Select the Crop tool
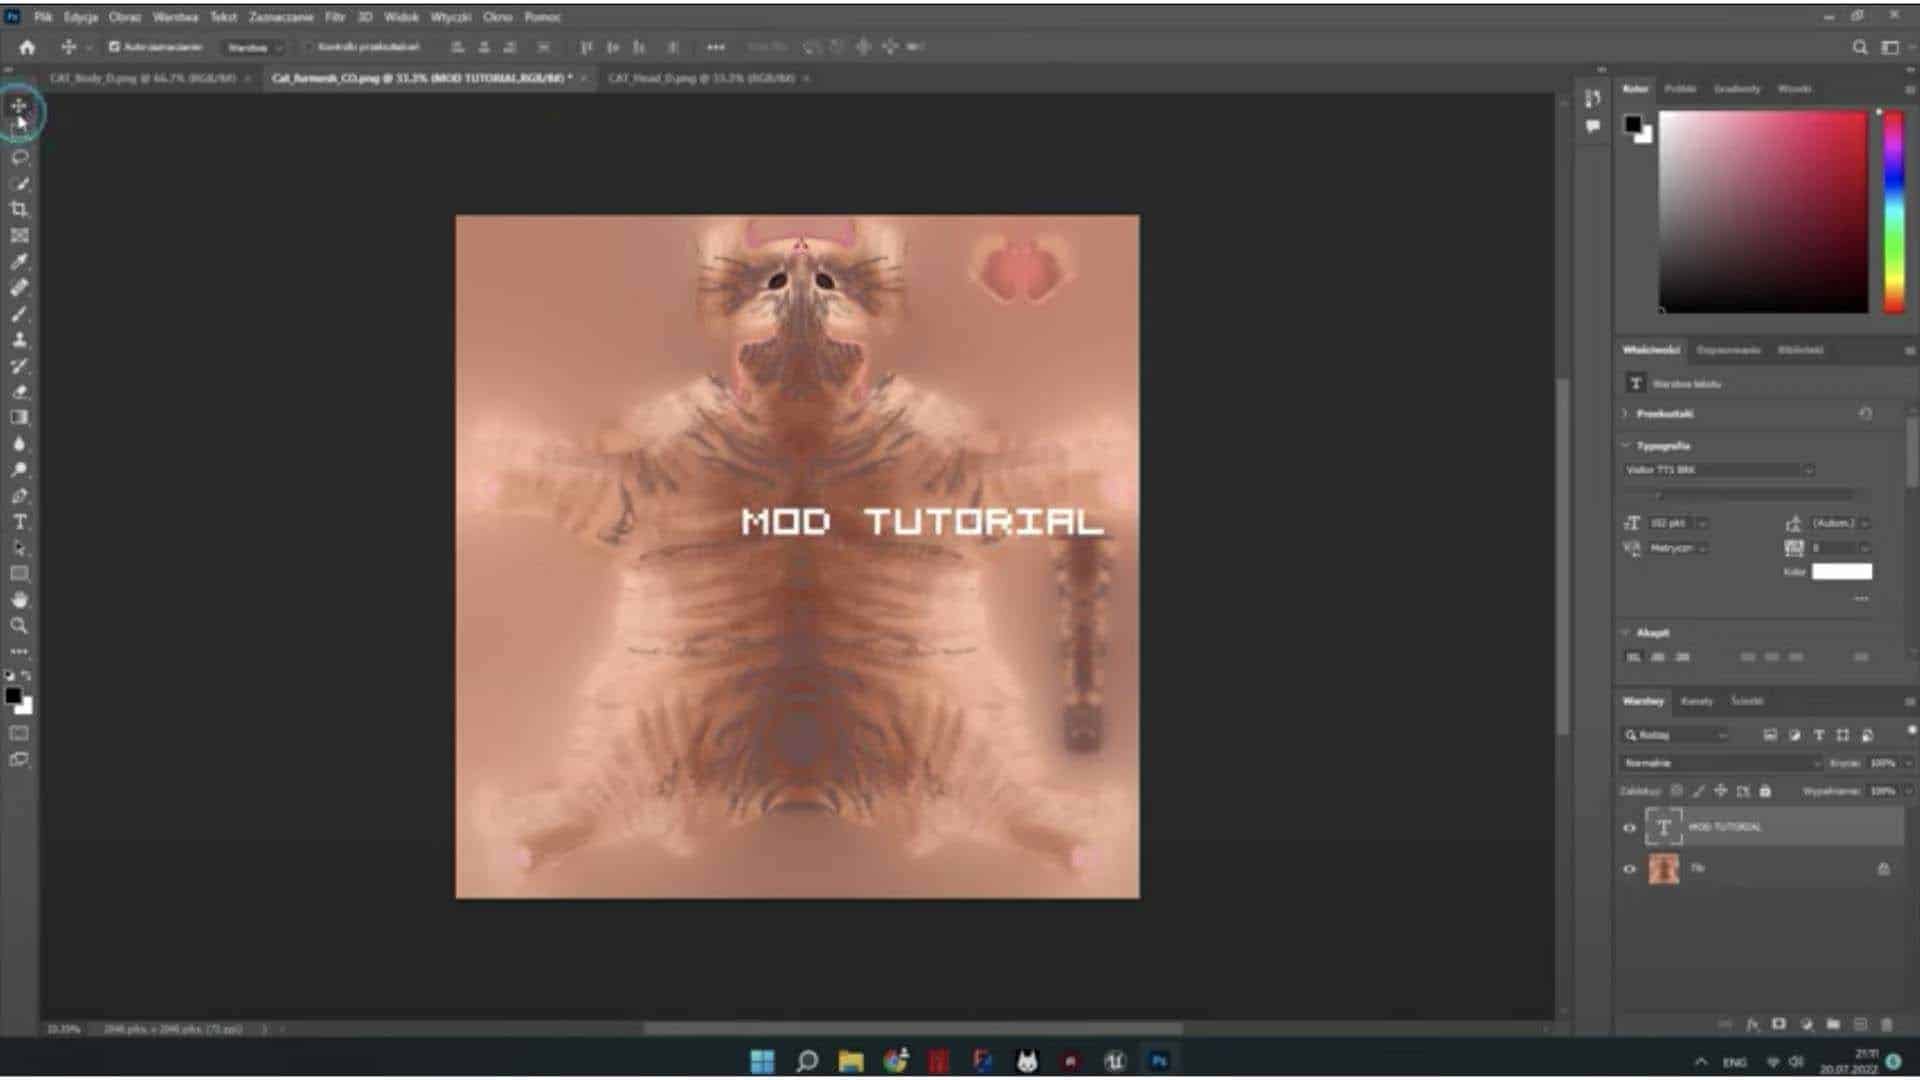The width and height of the screenshot is (1920, 1080). click(19, 209)
